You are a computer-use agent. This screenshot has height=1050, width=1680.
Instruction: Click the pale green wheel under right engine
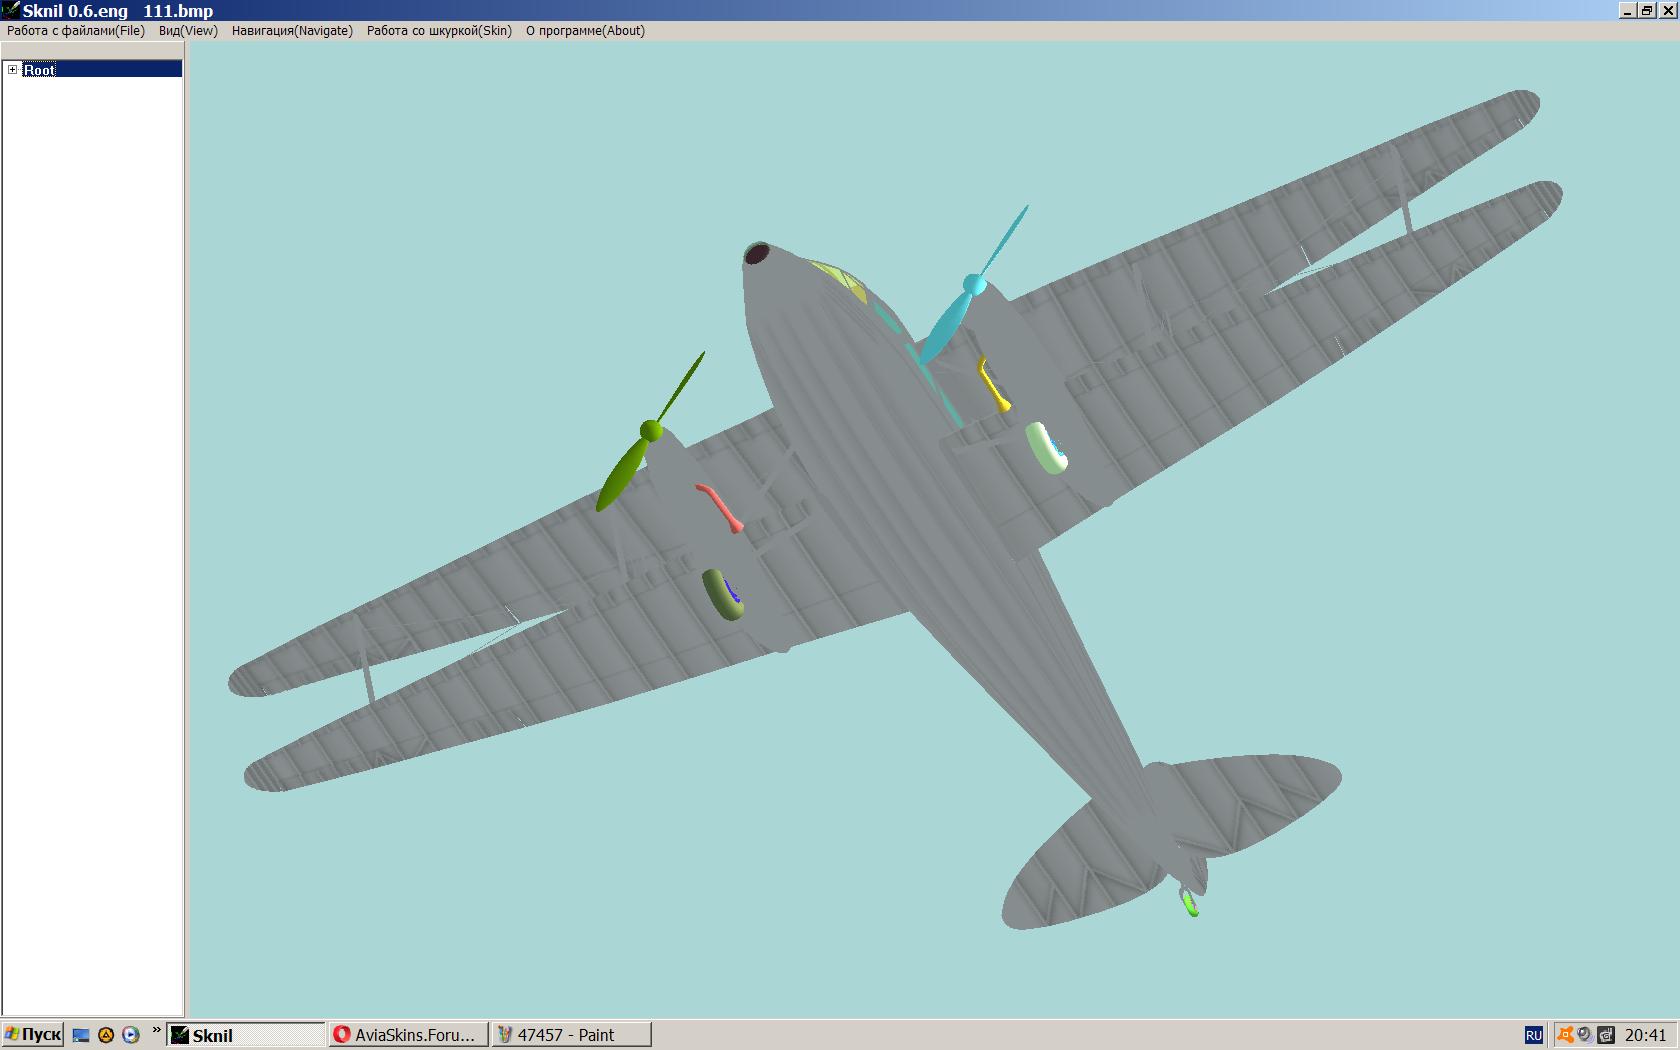click(1046, 447)
